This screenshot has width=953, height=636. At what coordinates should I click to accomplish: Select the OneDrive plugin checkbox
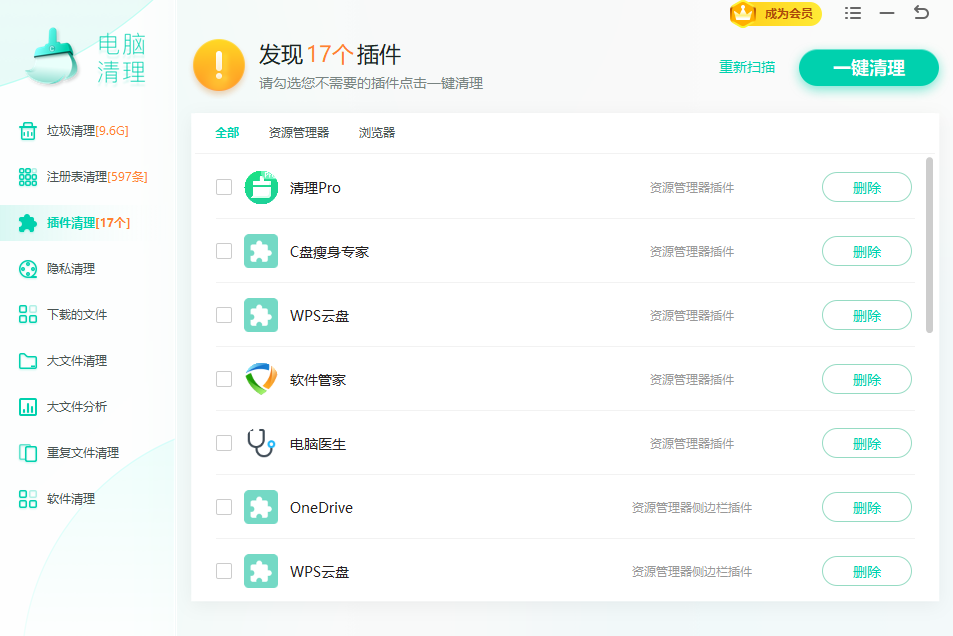[x=224, y=507]
